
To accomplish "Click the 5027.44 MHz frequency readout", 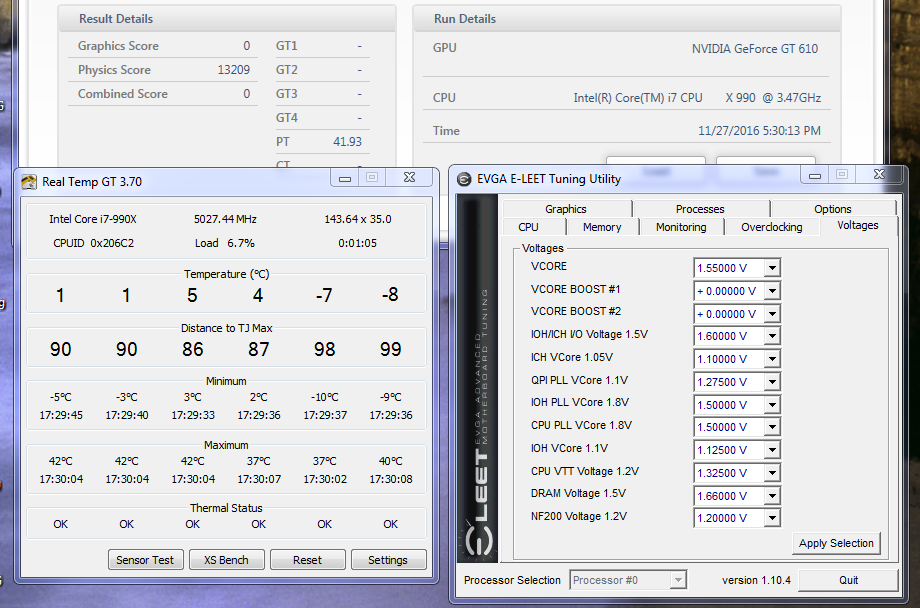I will (225, 219).
